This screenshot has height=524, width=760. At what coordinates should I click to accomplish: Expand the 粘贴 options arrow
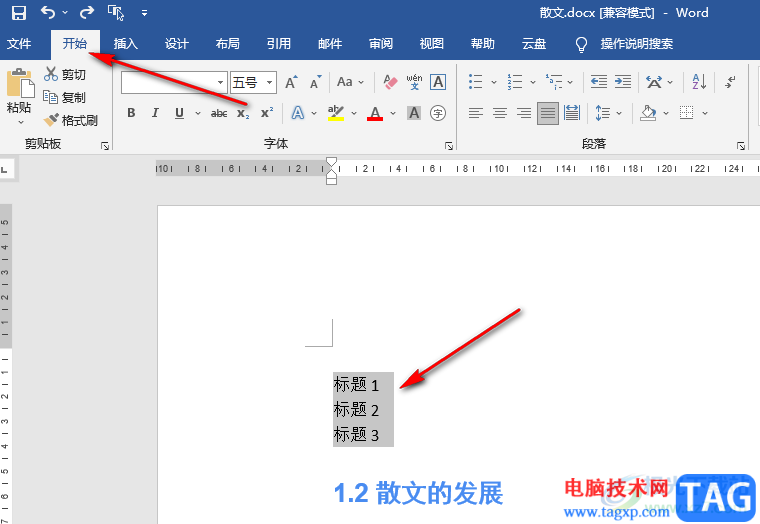[20, 122]
